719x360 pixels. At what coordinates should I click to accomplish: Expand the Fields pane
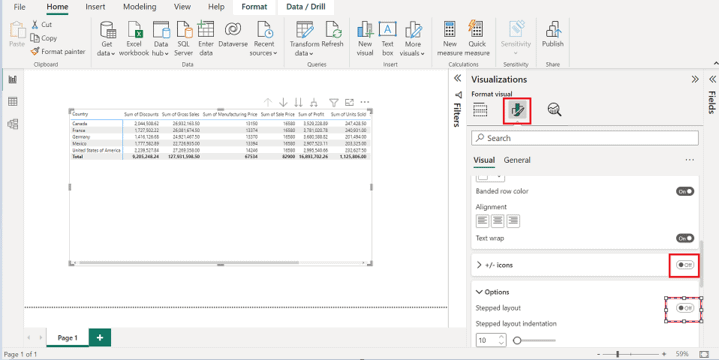[x=712, y=79]
